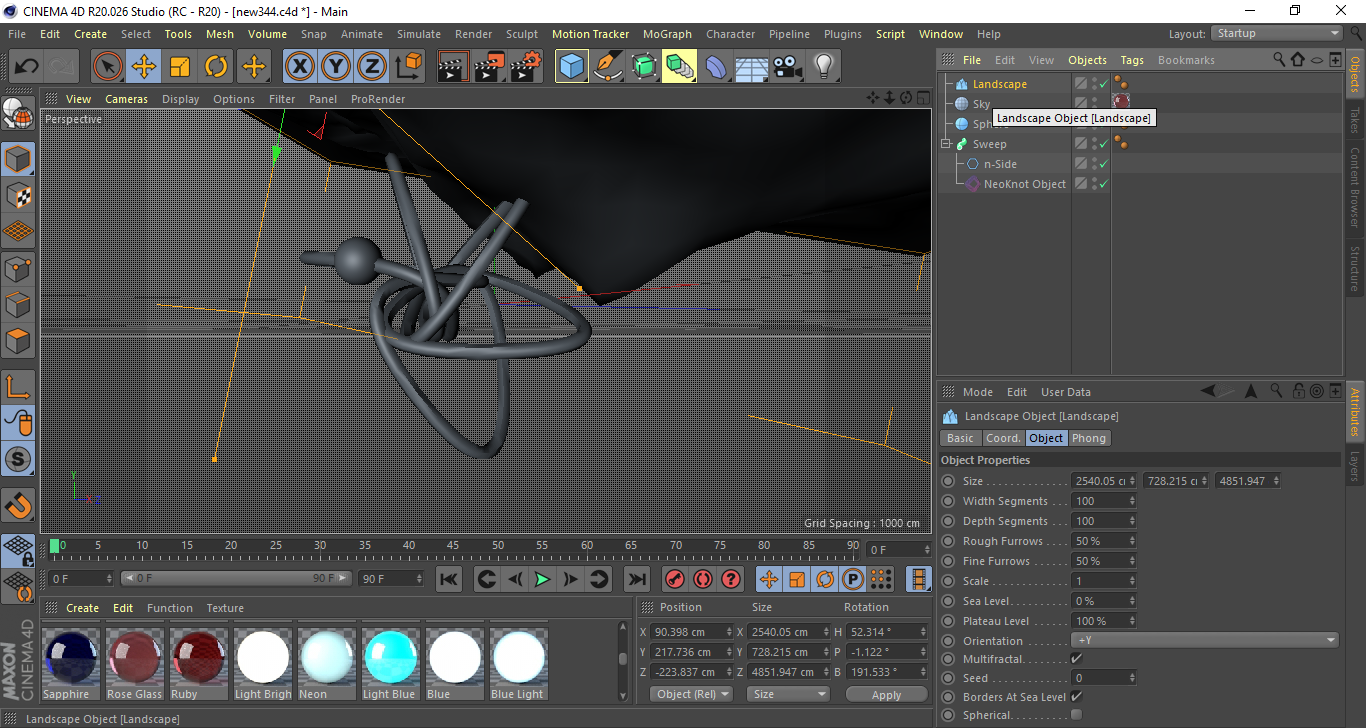Toggle the Y axis lock
The image size is (1366, 728).
[336, 67]
